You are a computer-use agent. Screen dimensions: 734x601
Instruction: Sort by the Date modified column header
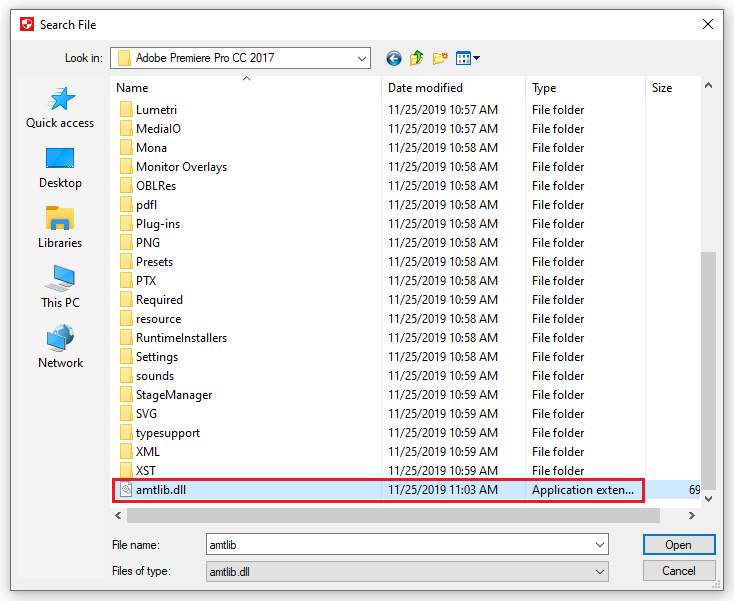[453, 88]
